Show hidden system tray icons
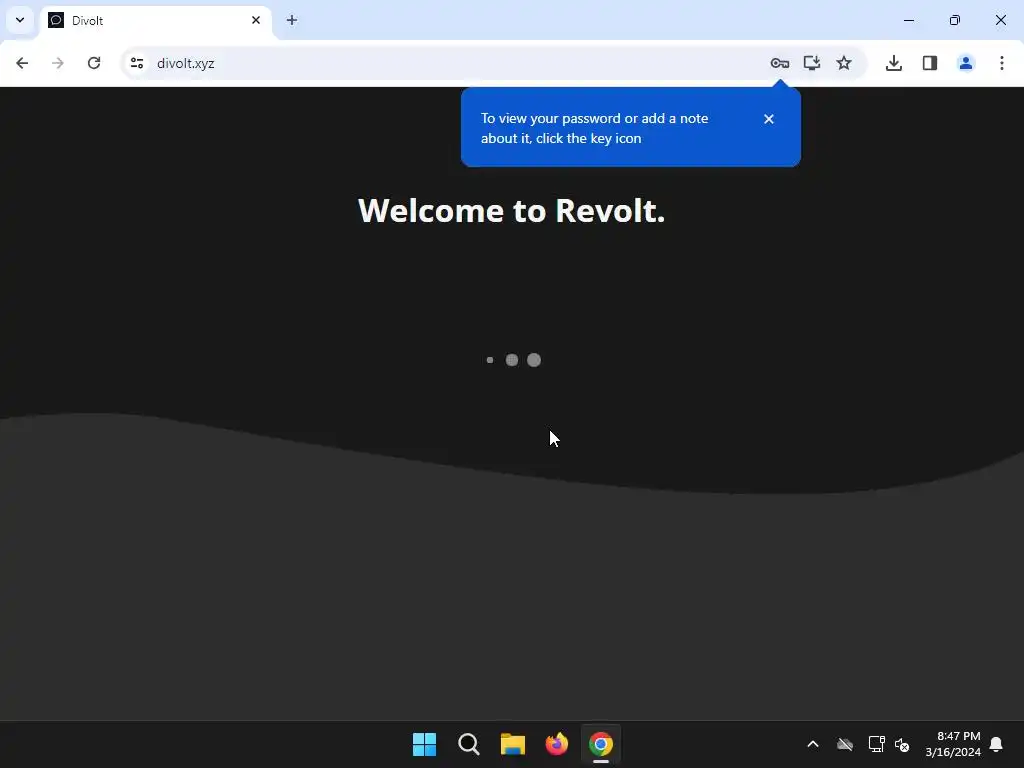 [x=813, y=744]
